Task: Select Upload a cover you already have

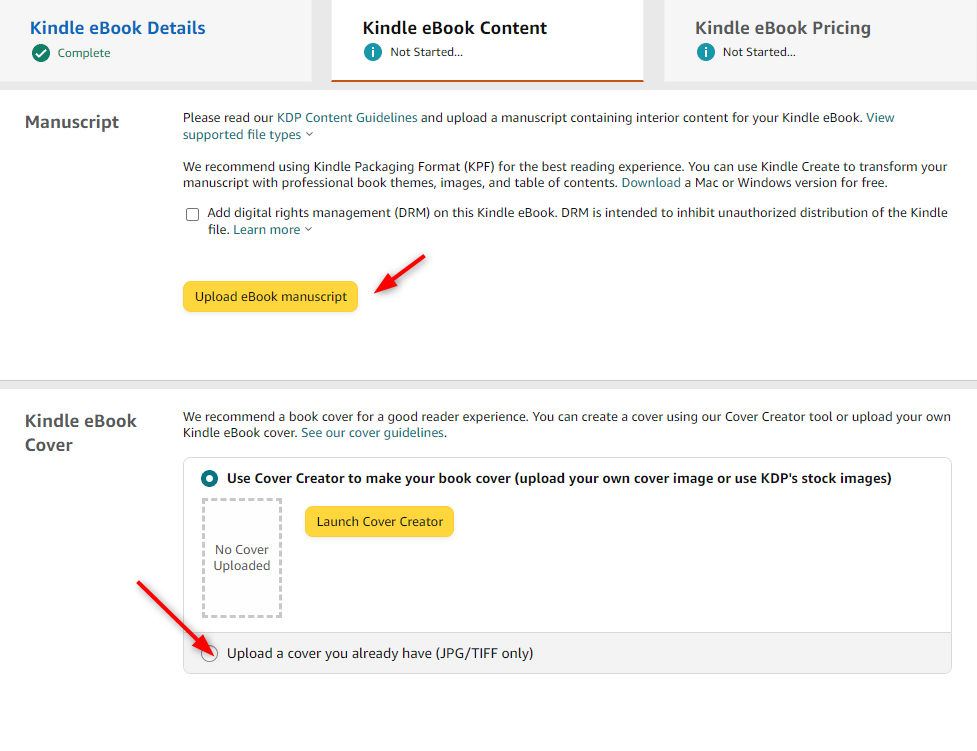Action: coord(209,653)
